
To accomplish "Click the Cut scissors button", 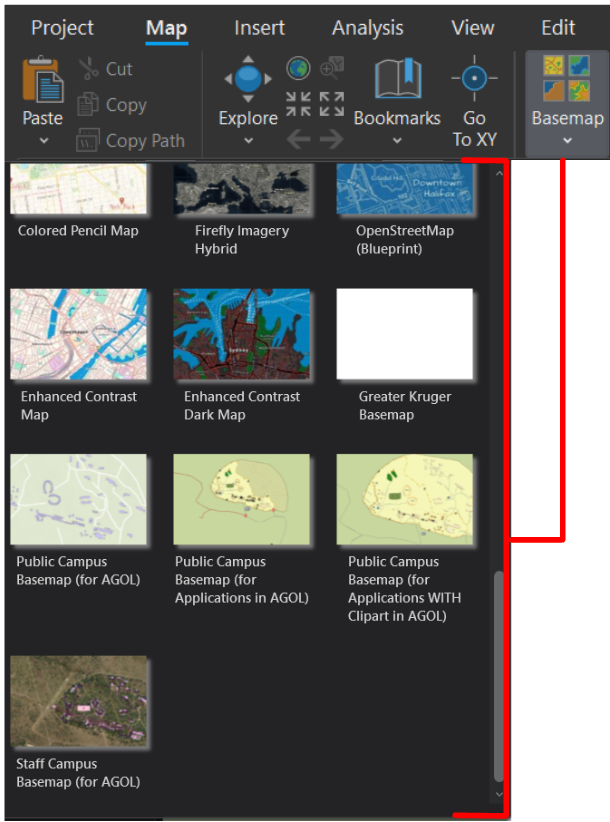I will point(106,69).
